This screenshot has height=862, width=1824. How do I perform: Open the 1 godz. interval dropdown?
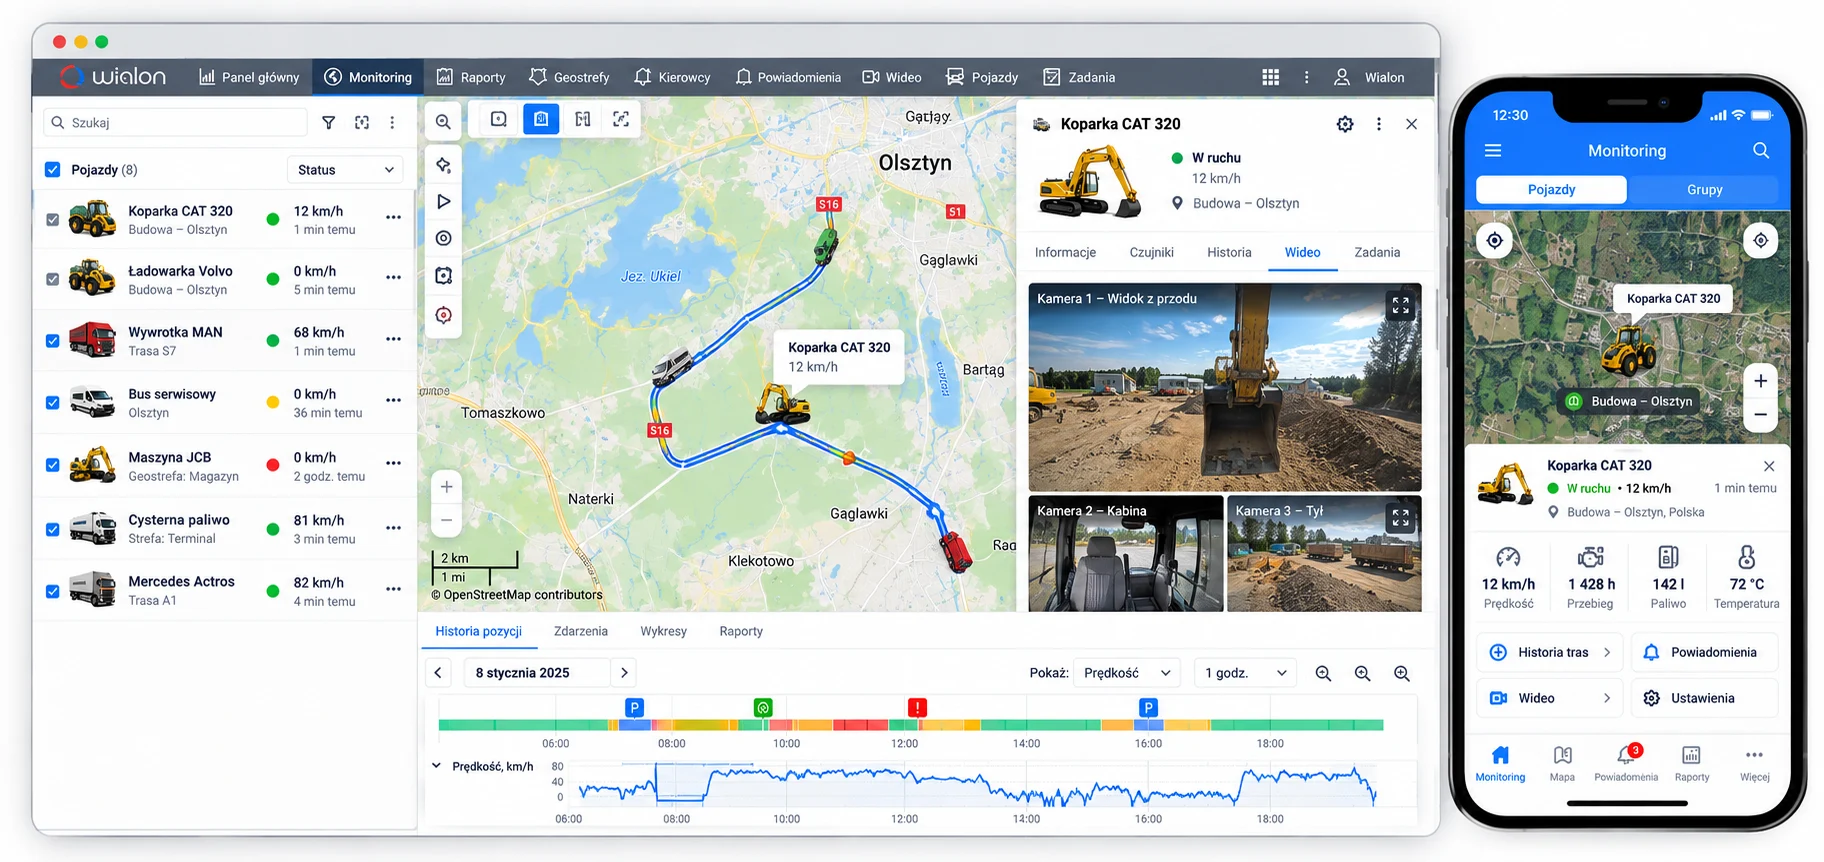click(1245, 673)
